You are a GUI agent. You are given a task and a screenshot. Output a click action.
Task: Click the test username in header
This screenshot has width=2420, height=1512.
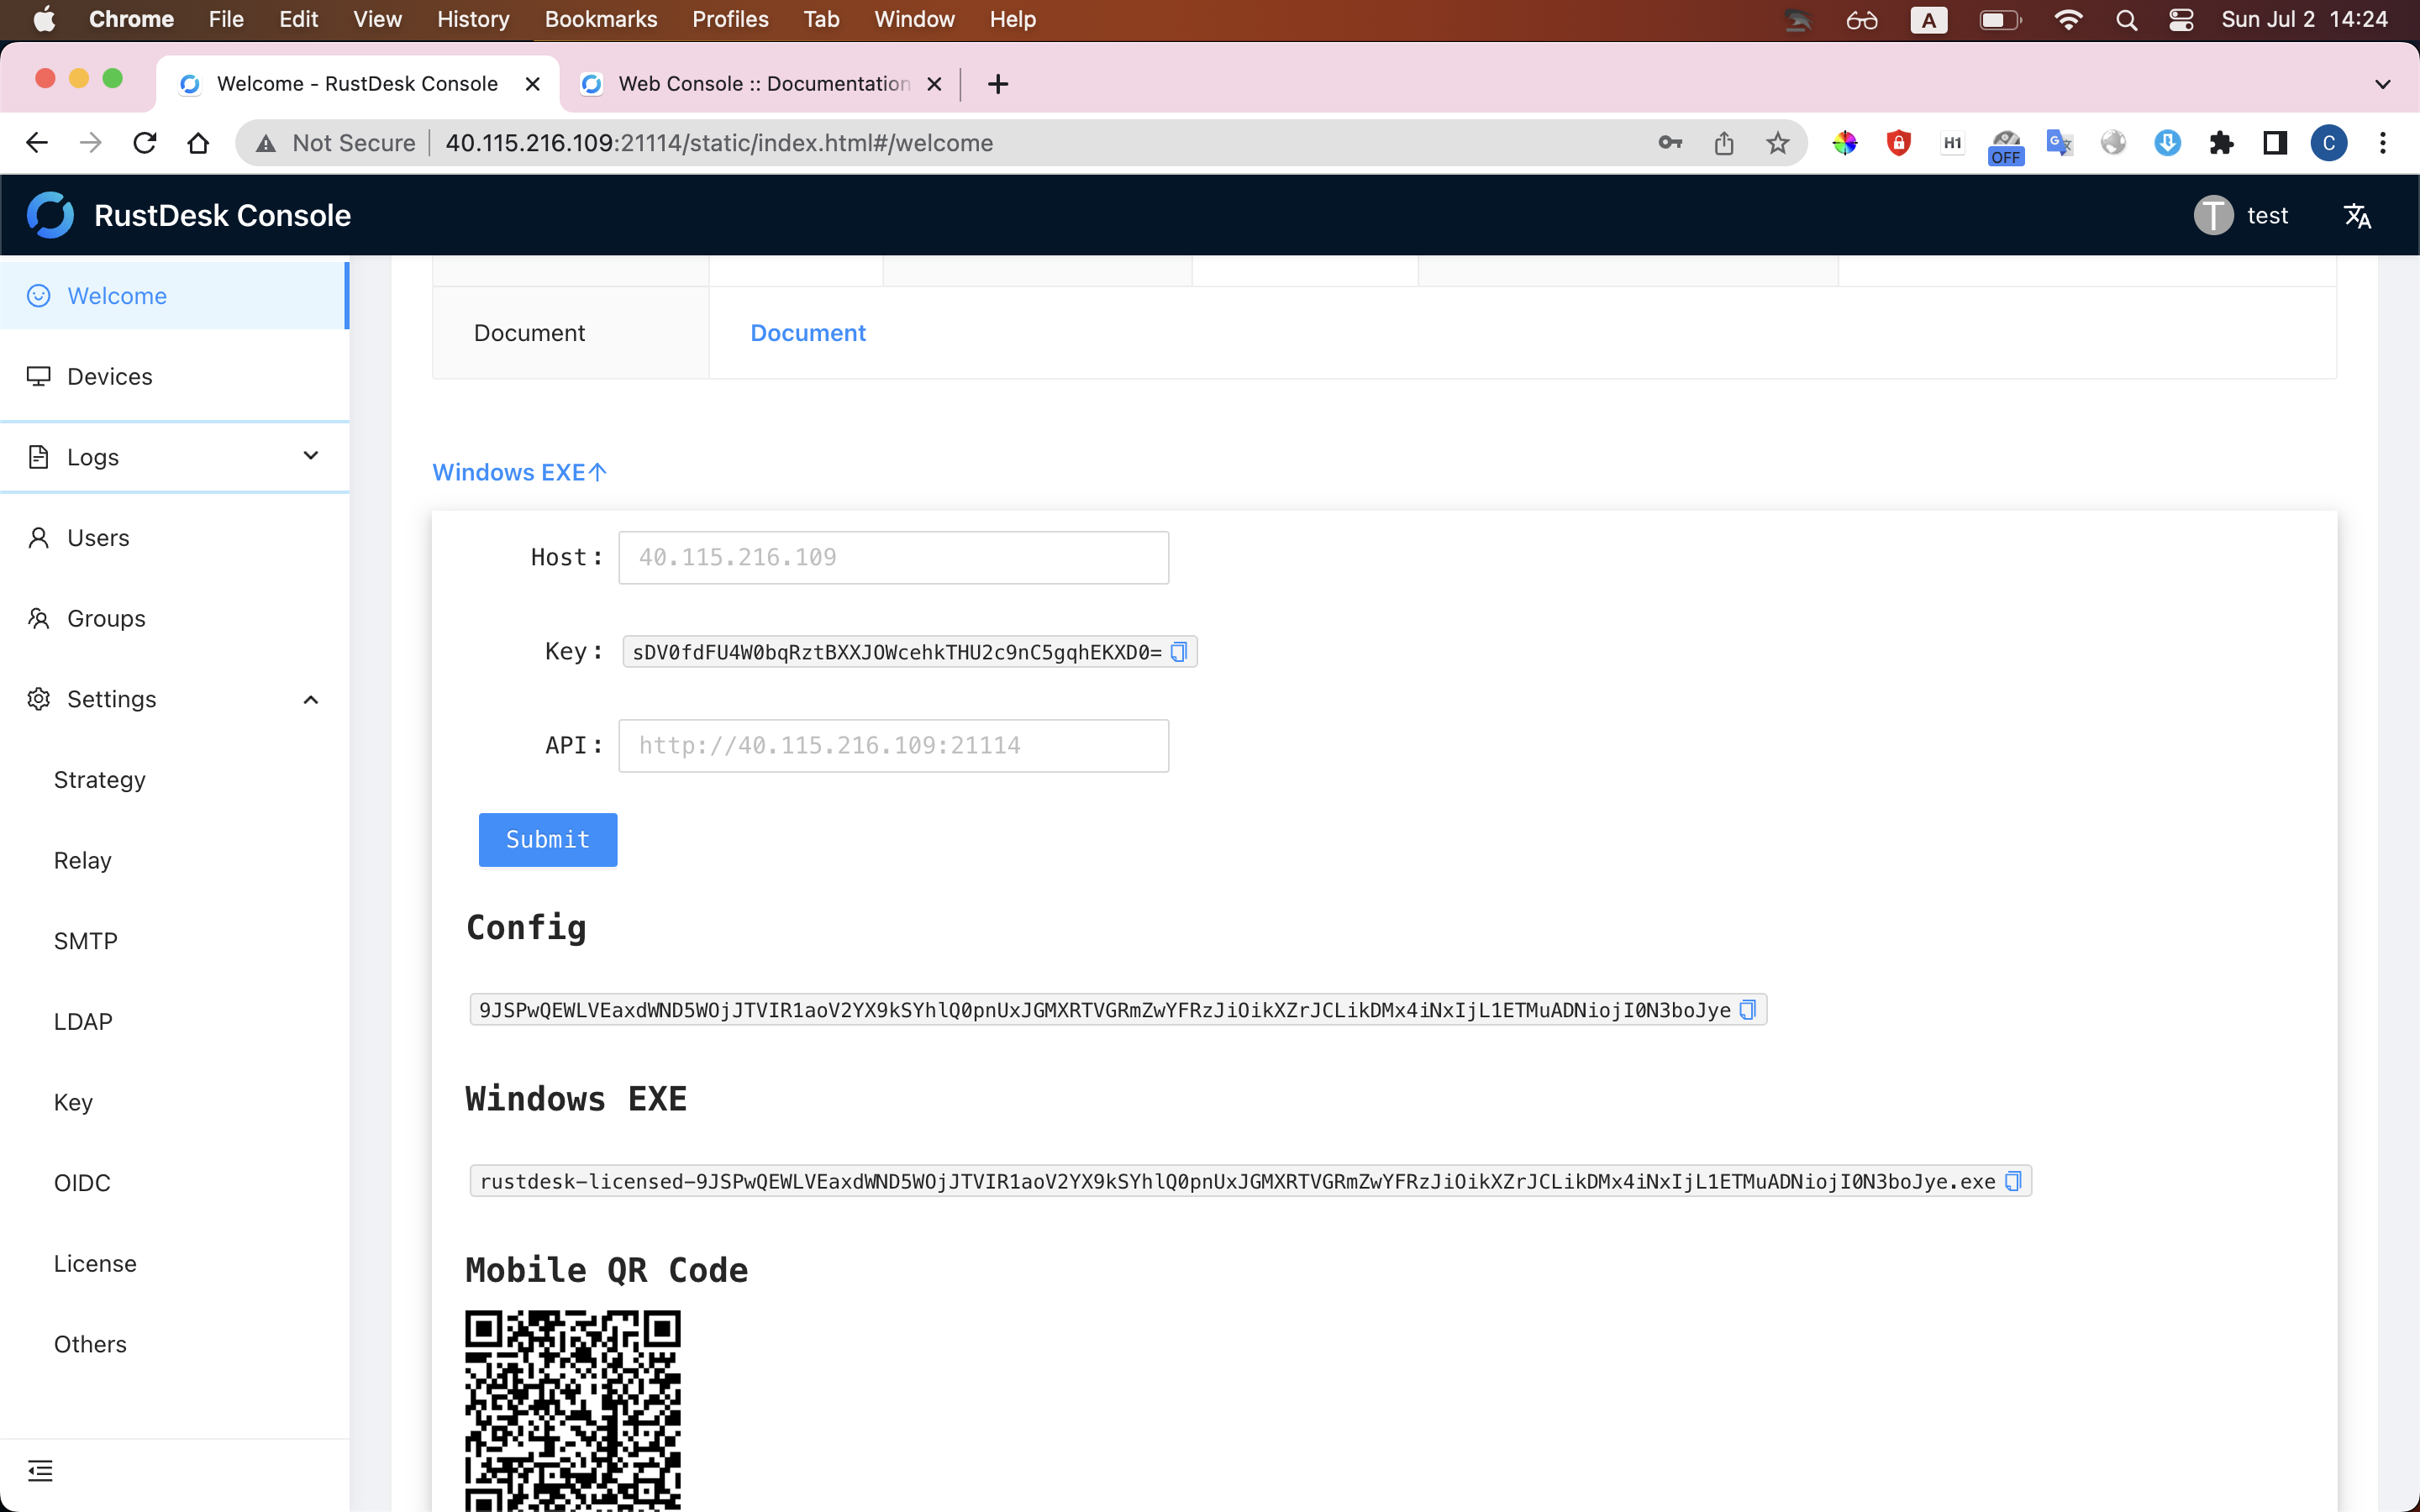point(2267,215)
